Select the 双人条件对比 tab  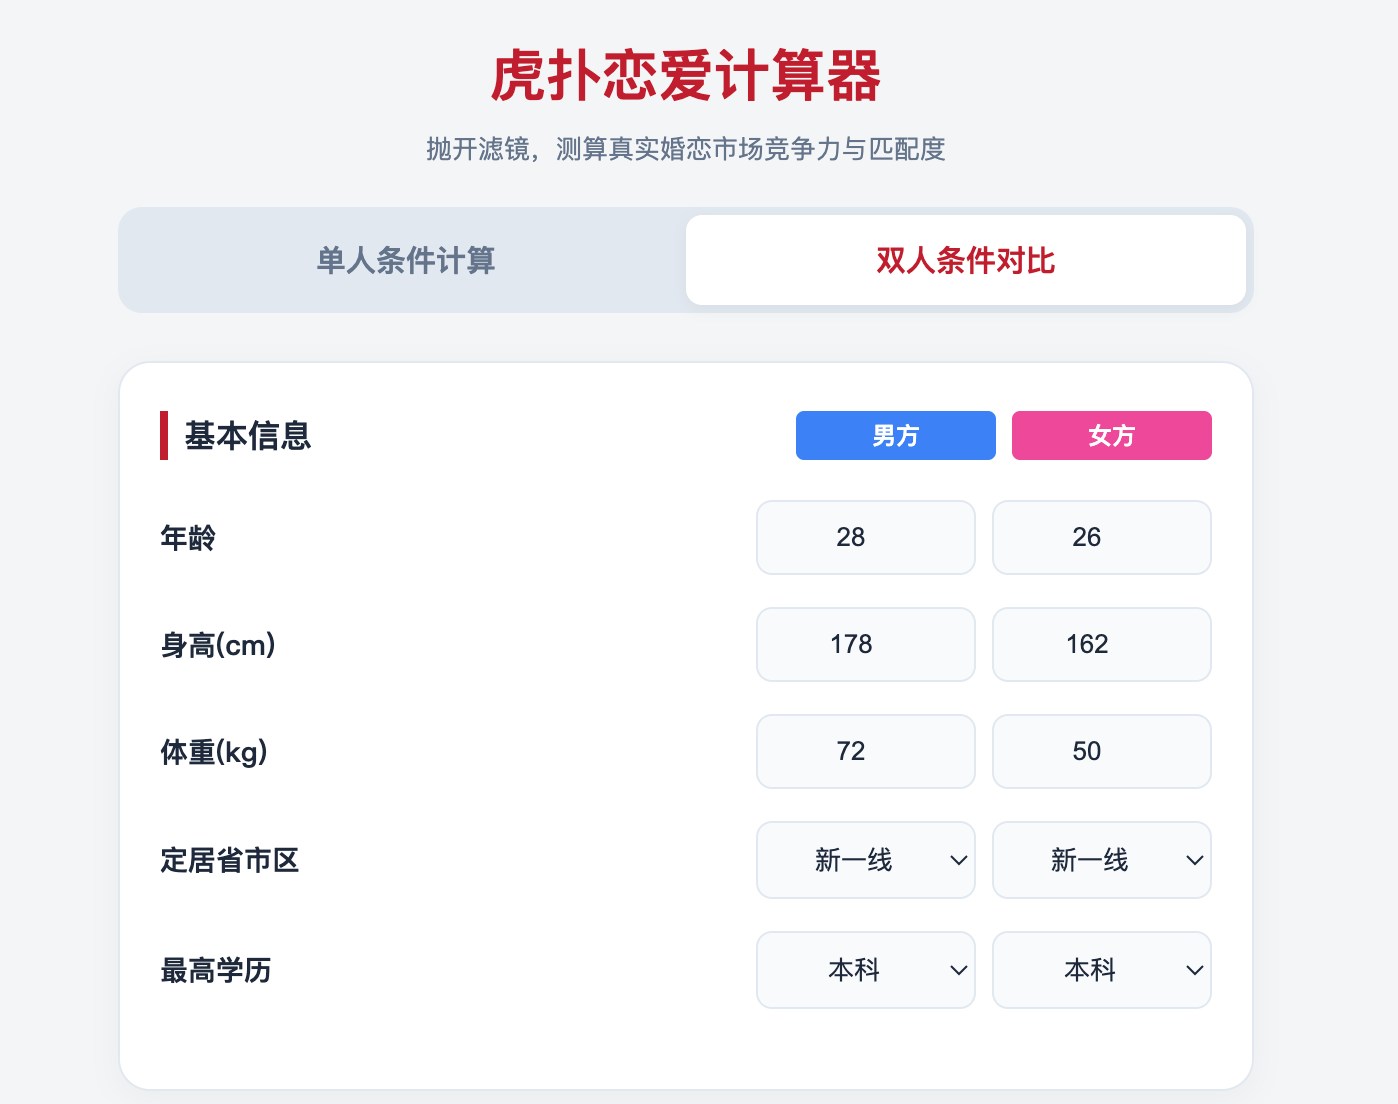965,260
